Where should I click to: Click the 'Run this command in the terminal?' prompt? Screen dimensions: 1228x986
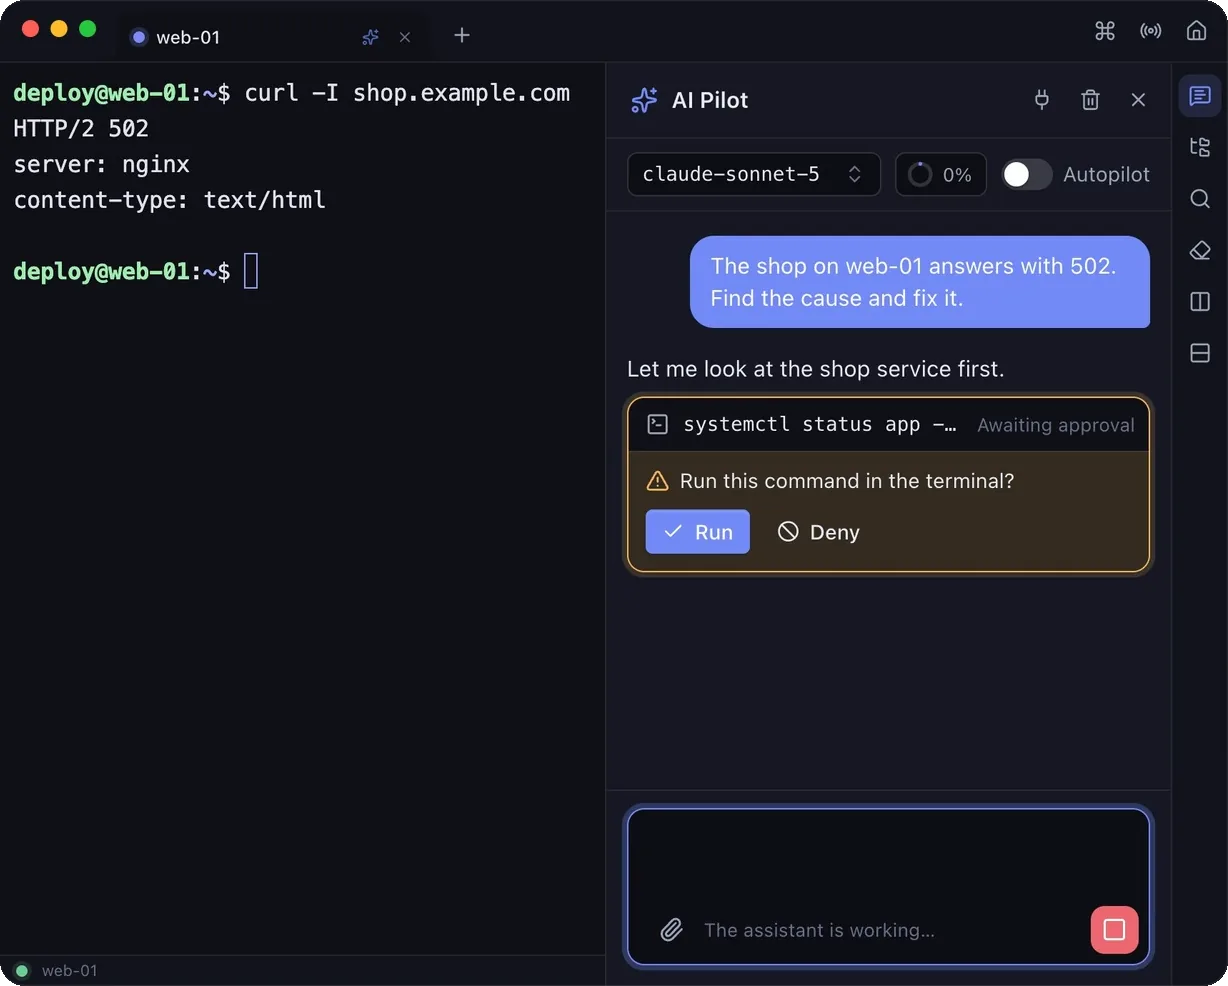coord(847,481)
